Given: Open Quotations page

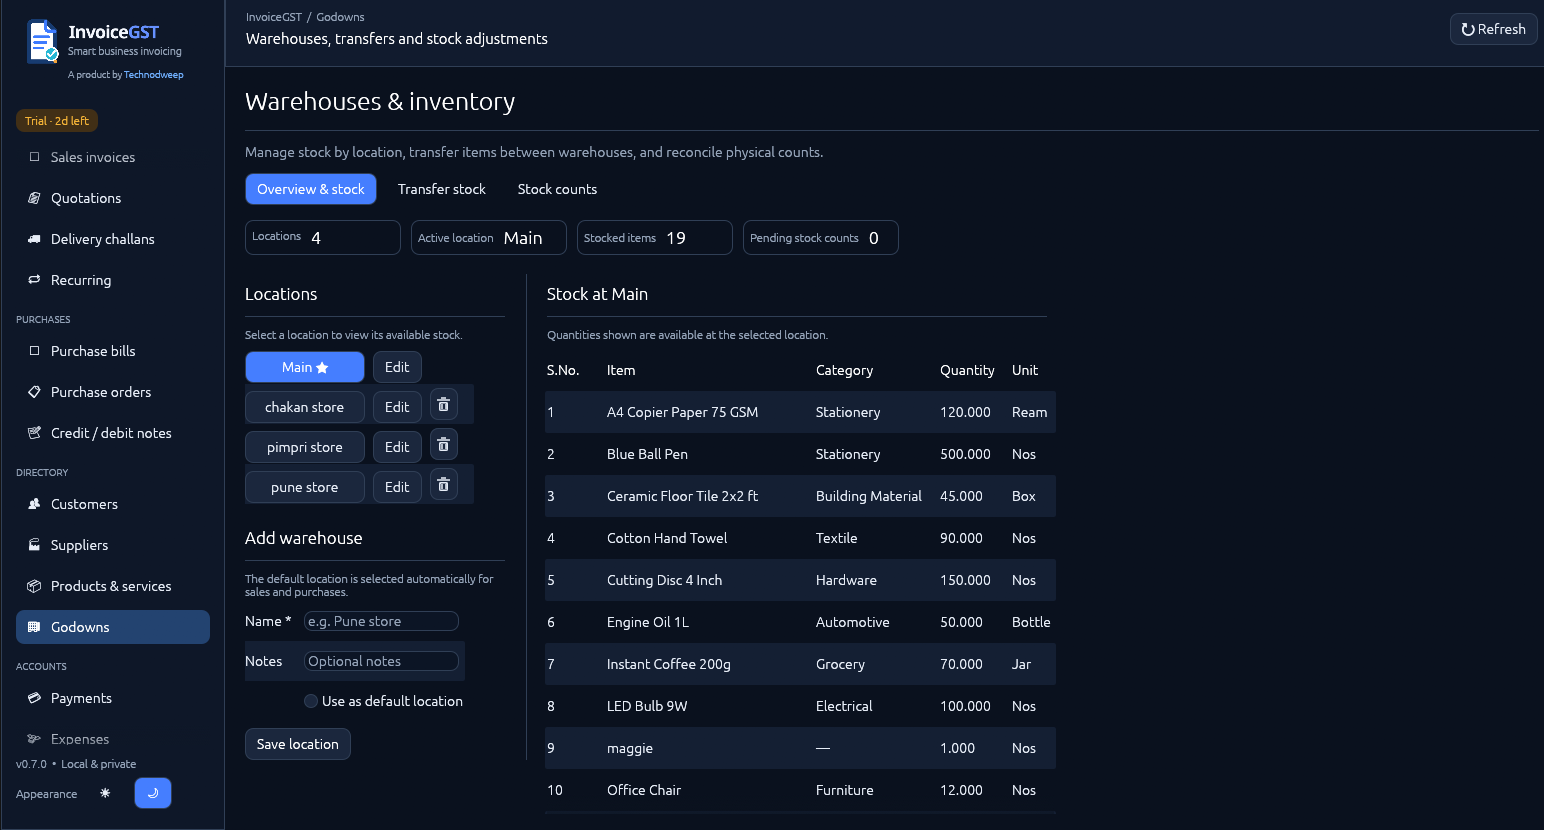Looking at the screenshot, I should (113, 198).
